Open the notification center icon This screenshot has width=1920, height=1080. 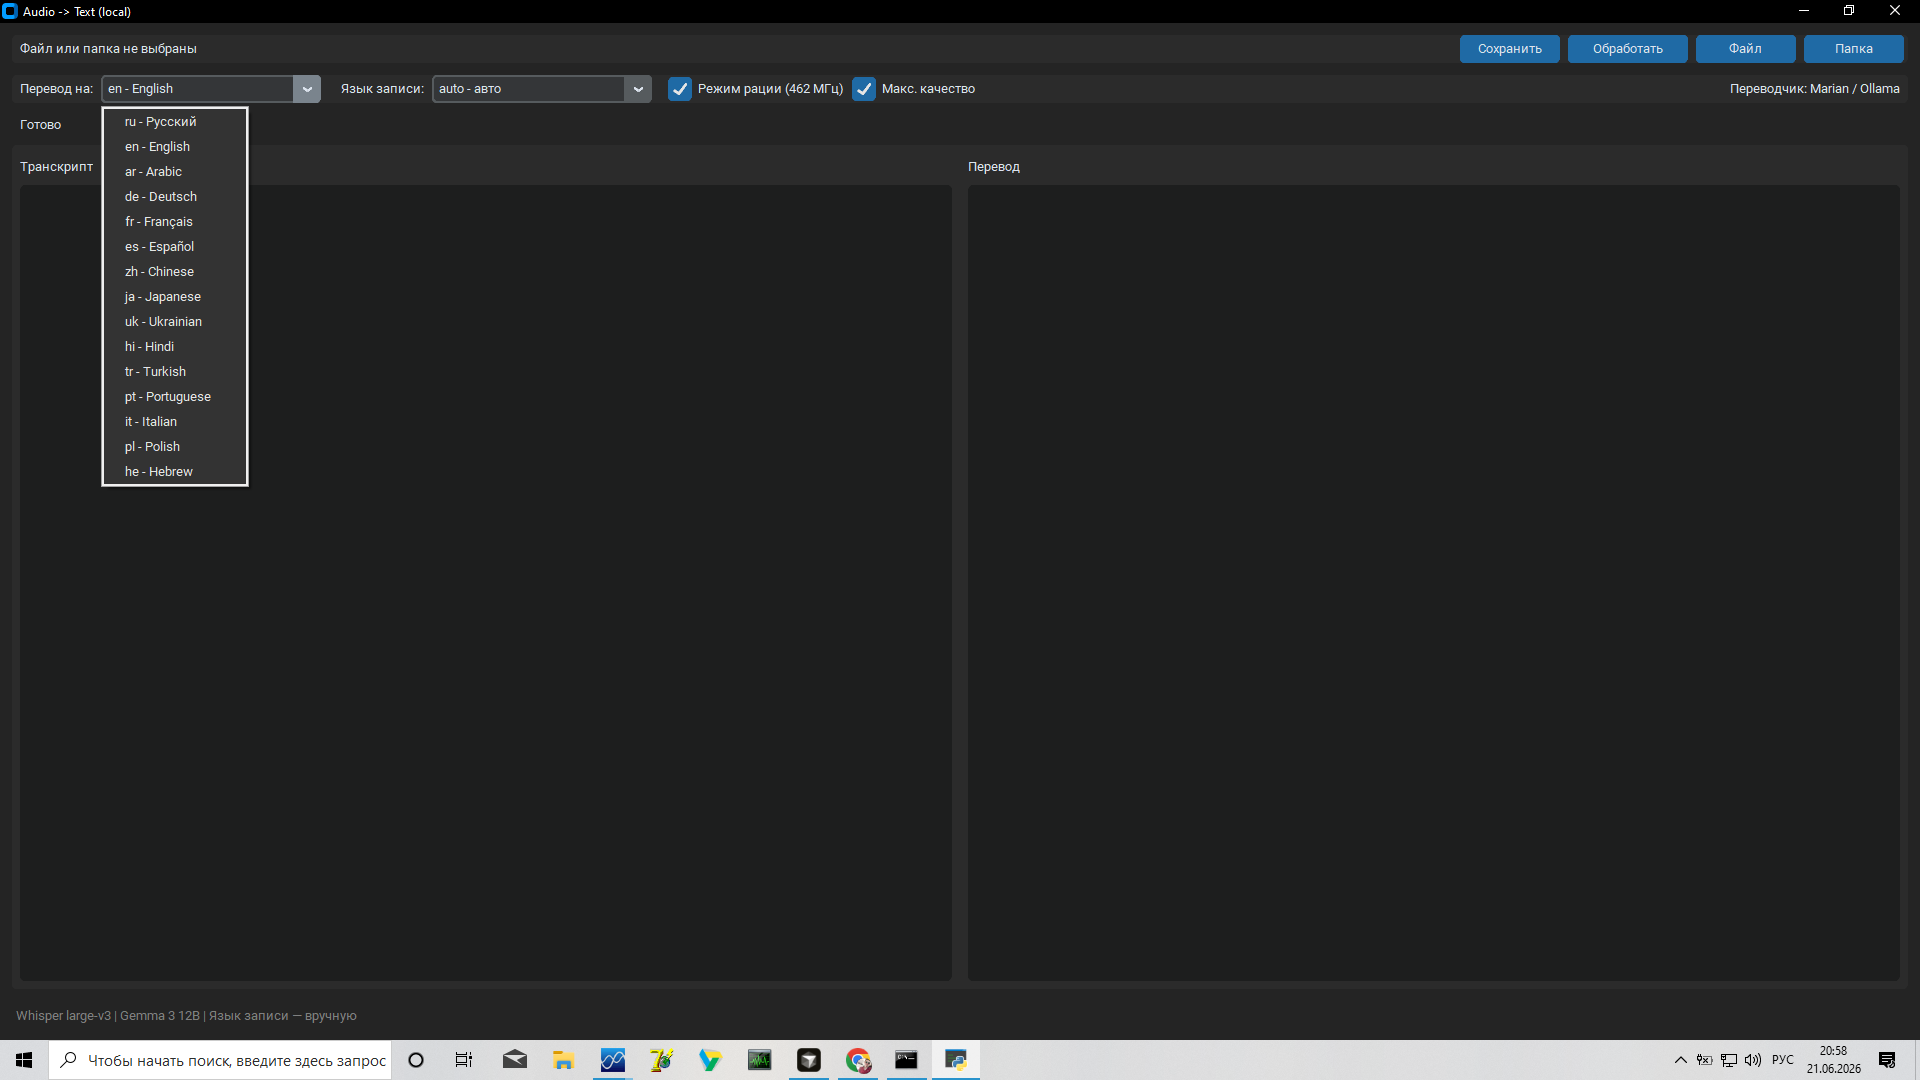coord(1887,1060)
